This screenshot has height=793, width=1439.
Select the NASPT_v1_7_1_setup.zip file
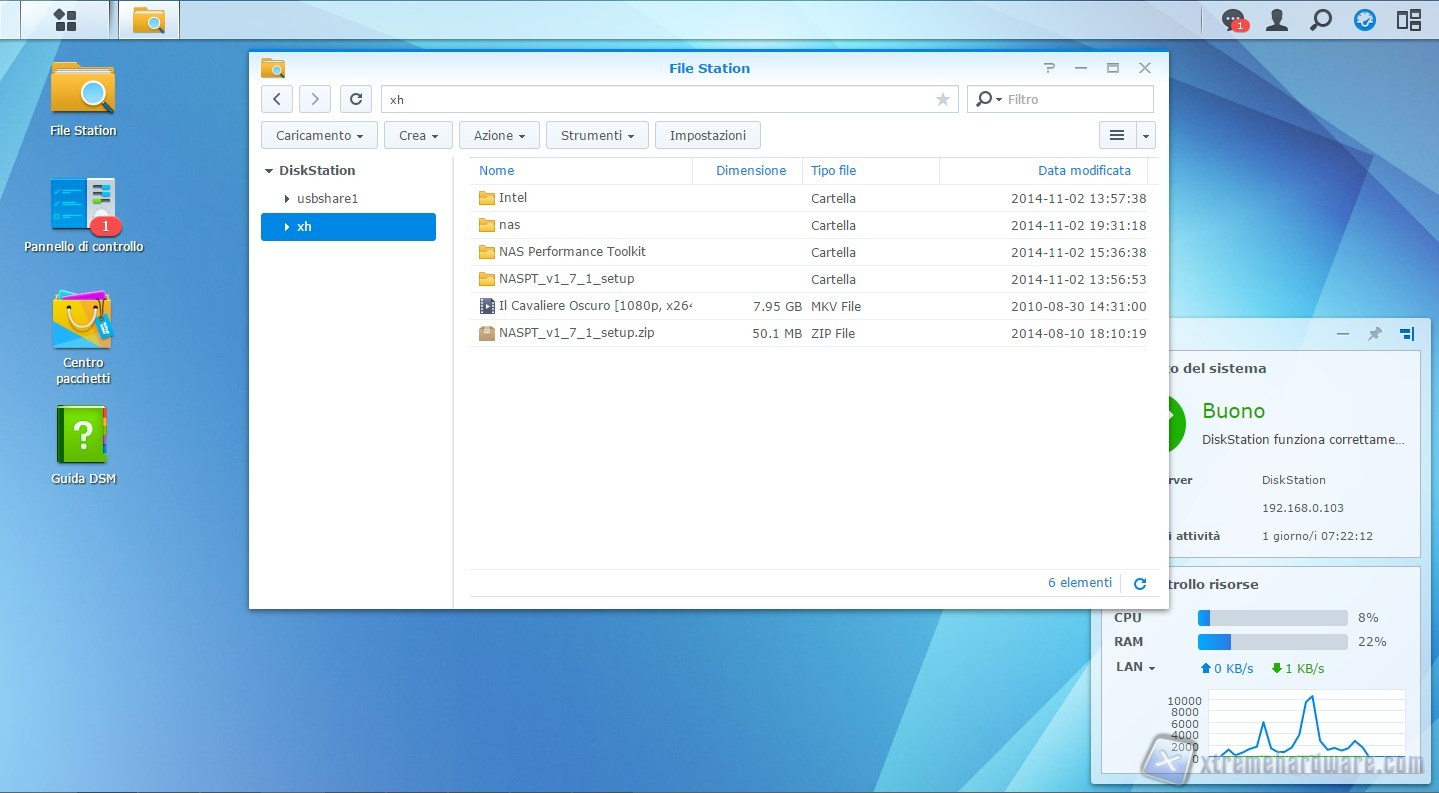point(576,333)
